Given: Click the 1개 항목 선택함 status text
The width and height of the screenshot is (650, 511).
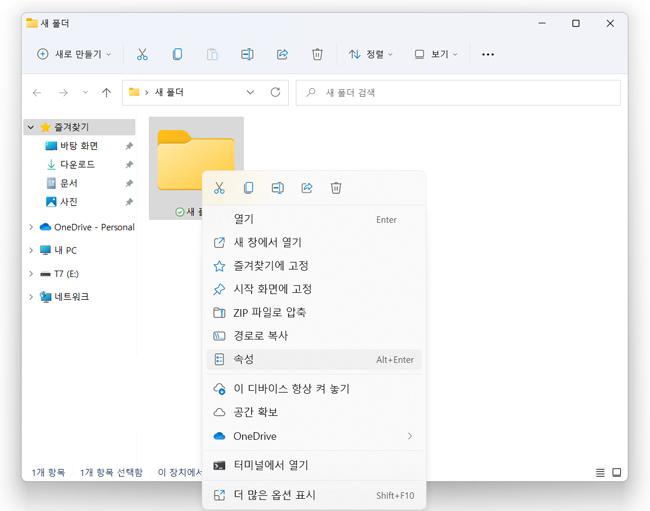Looking at the screenshot, I should [111, 472].
